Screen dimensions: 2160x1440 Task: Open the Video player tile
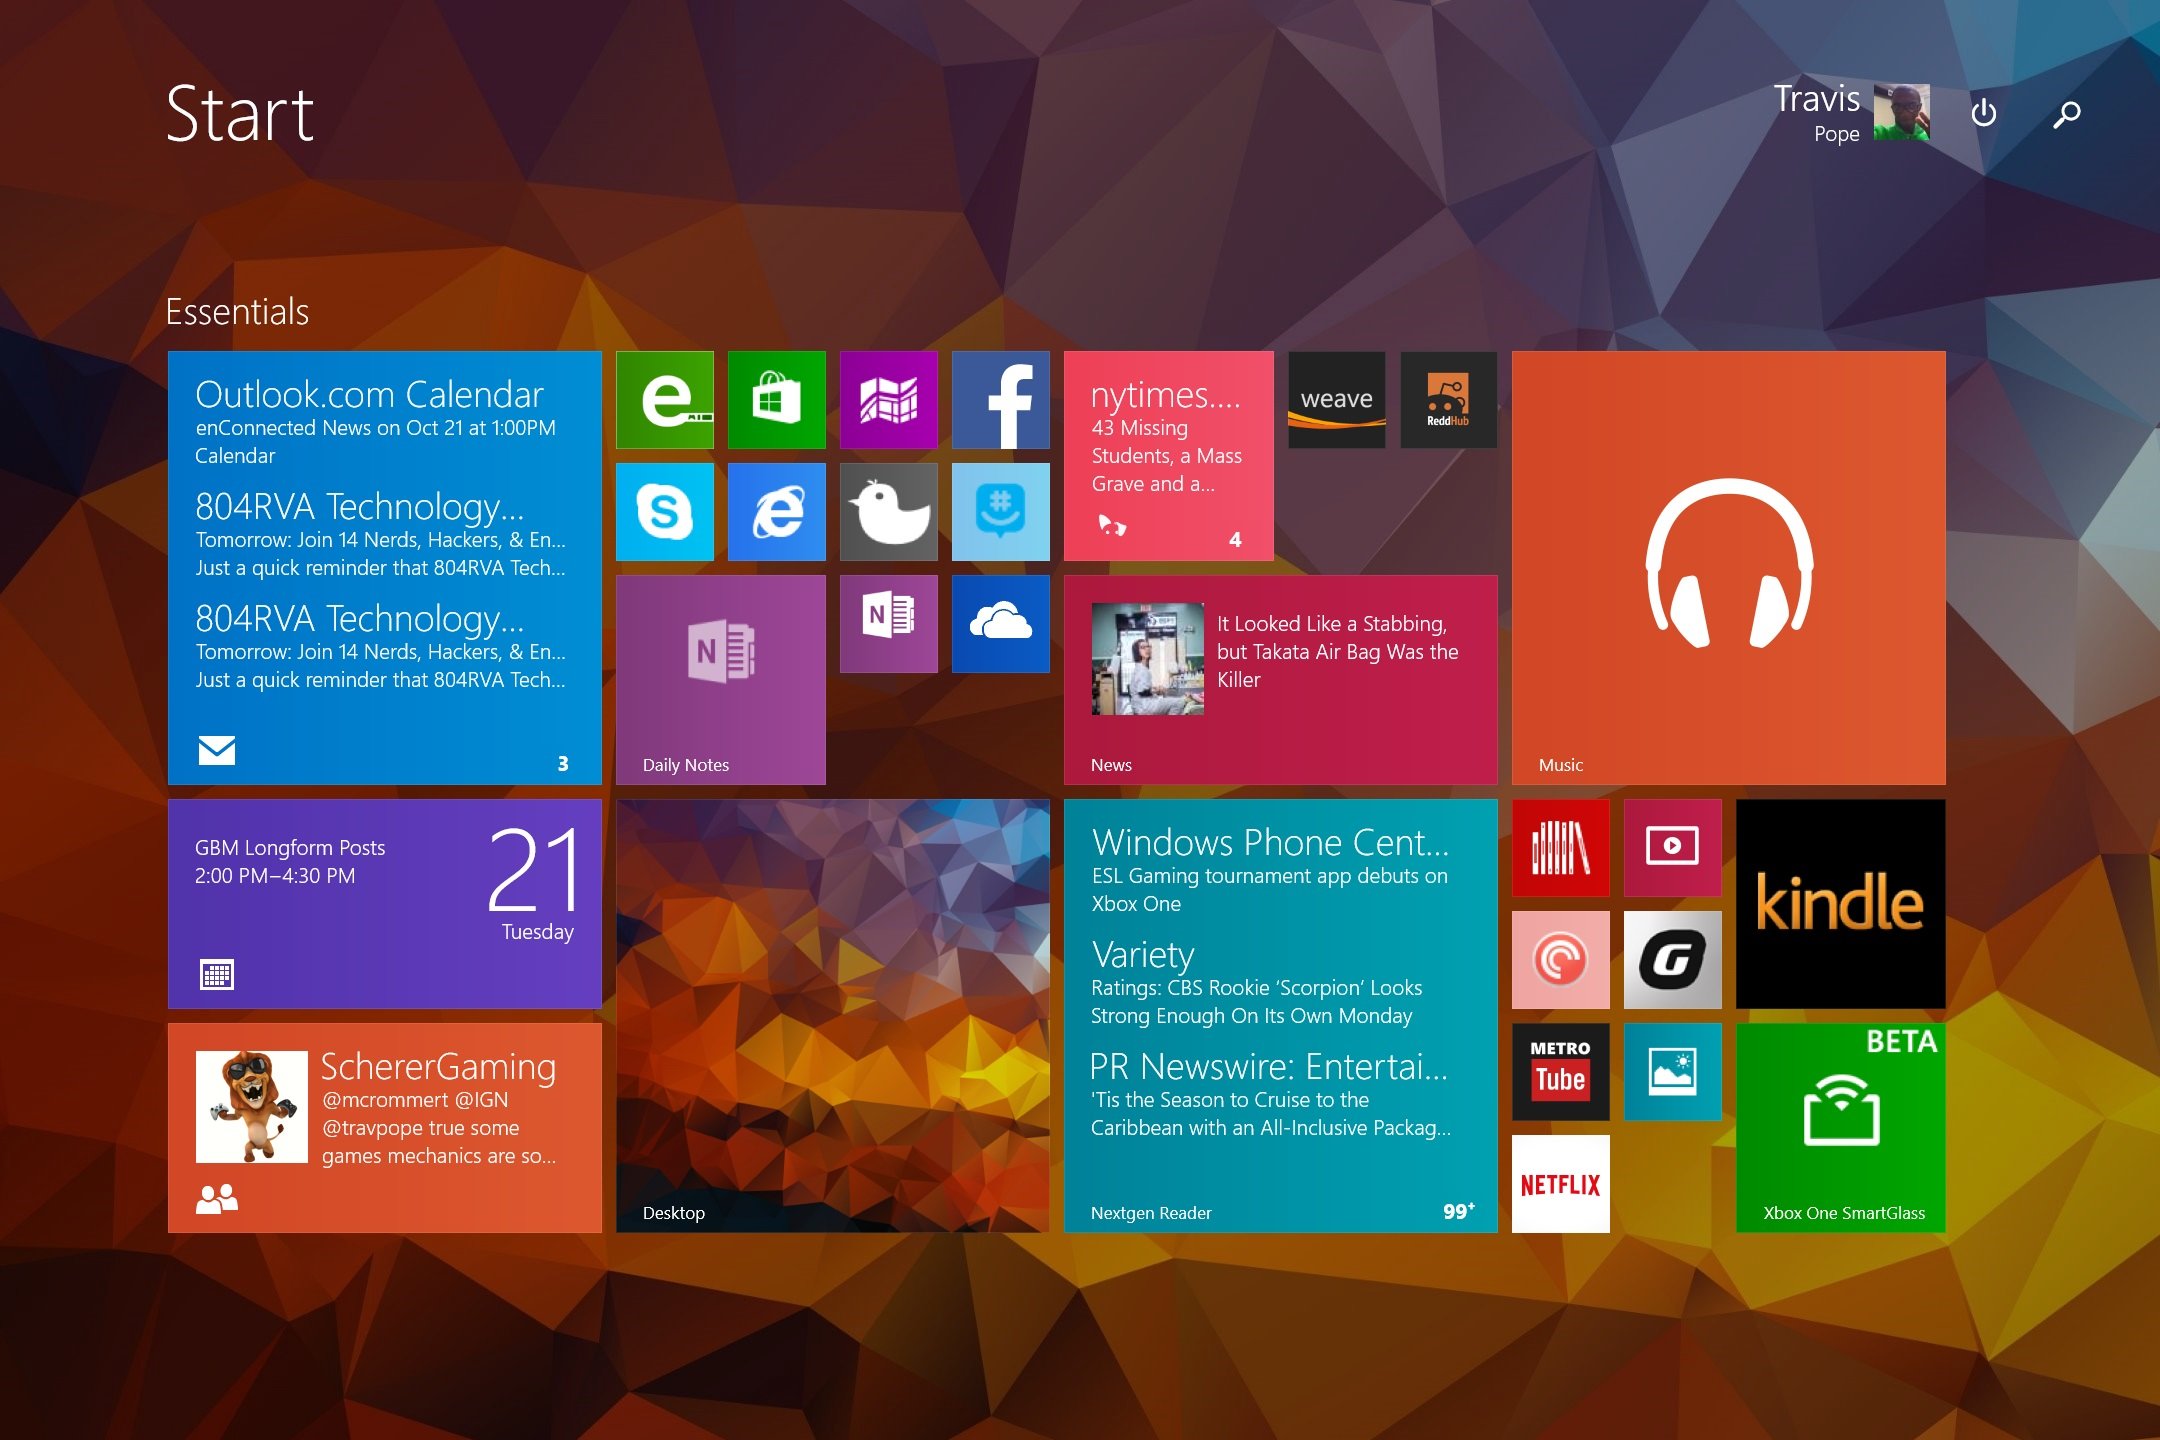tap(1673, 848)
